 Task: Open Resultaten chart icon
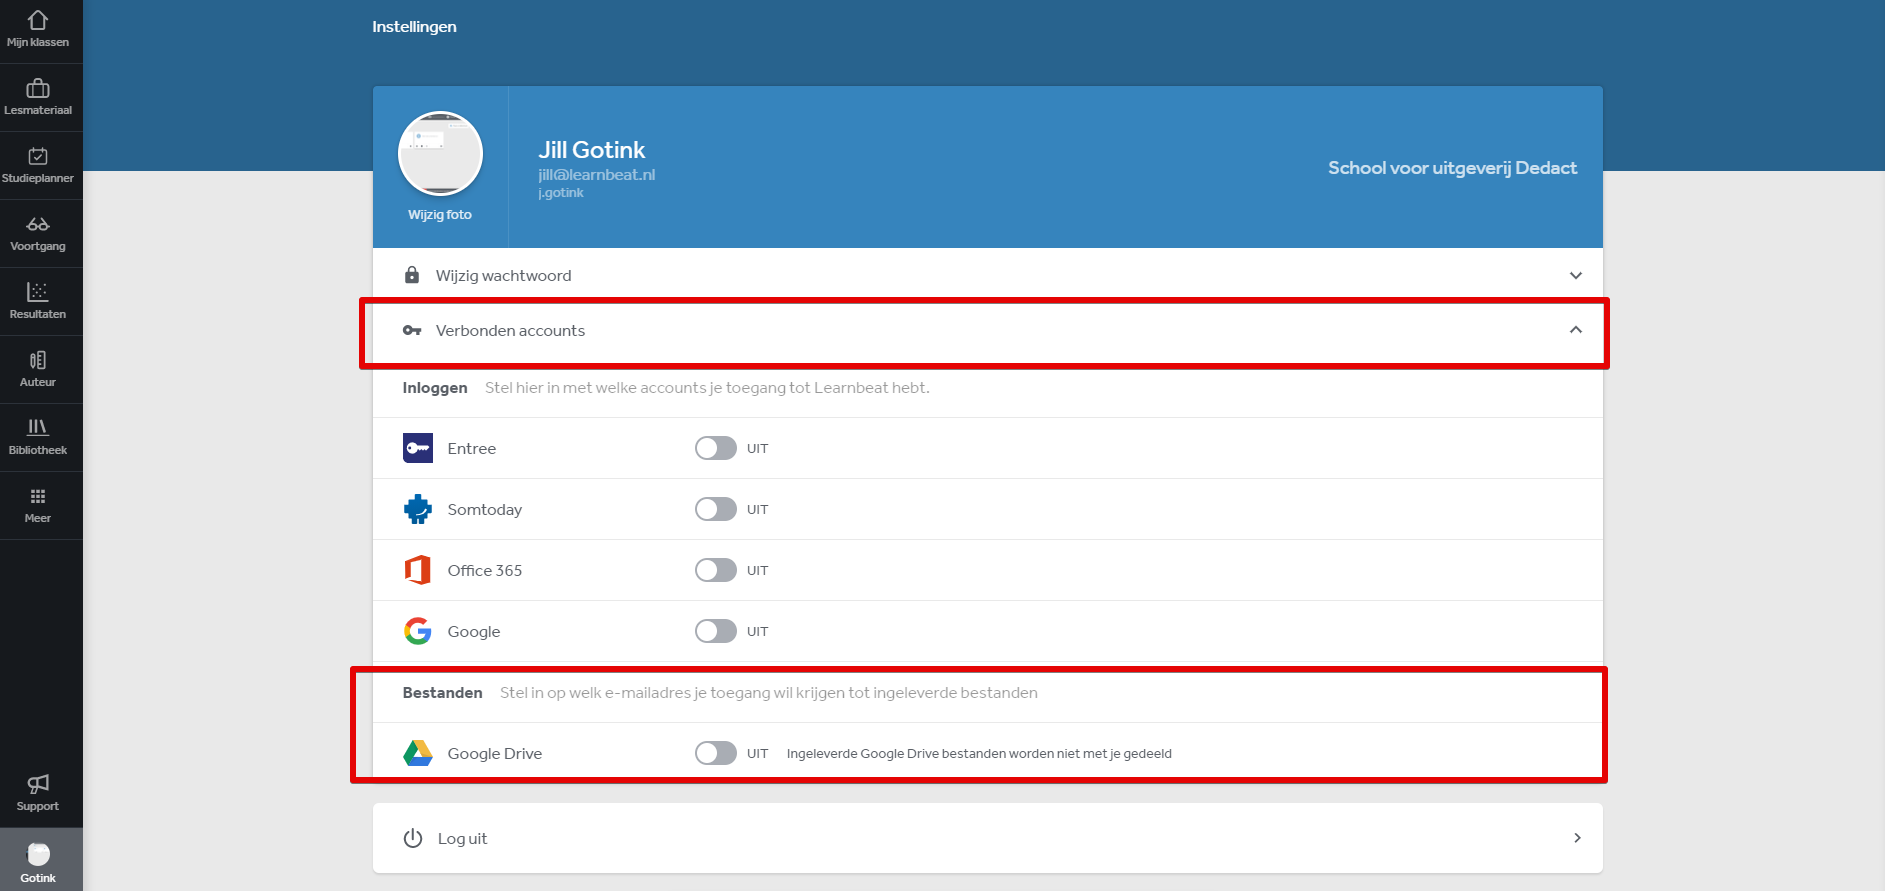pyautogui.click(x=38, y=292)
